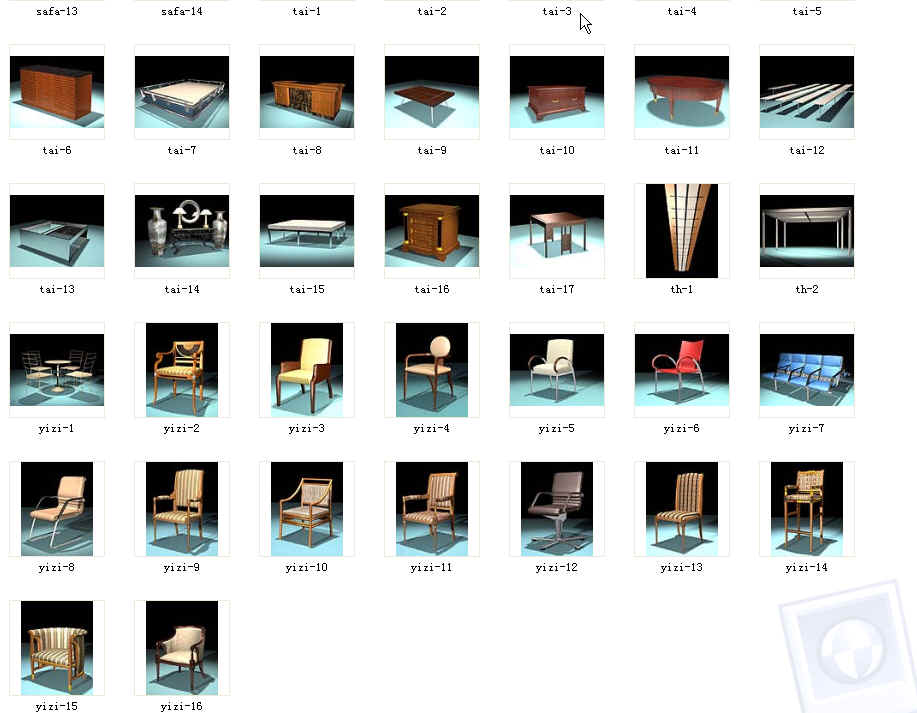
Task: Select the yizi-10 wooden armchair thumbnail
Action: click(x=307, y=509)
